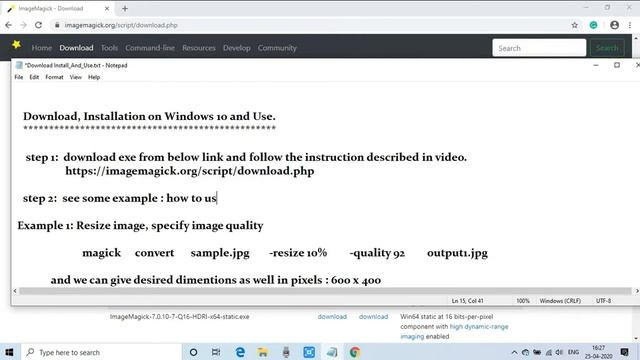Click the website Search input field
The height and width of the screenshot is (360, 640).
[539, 48]
